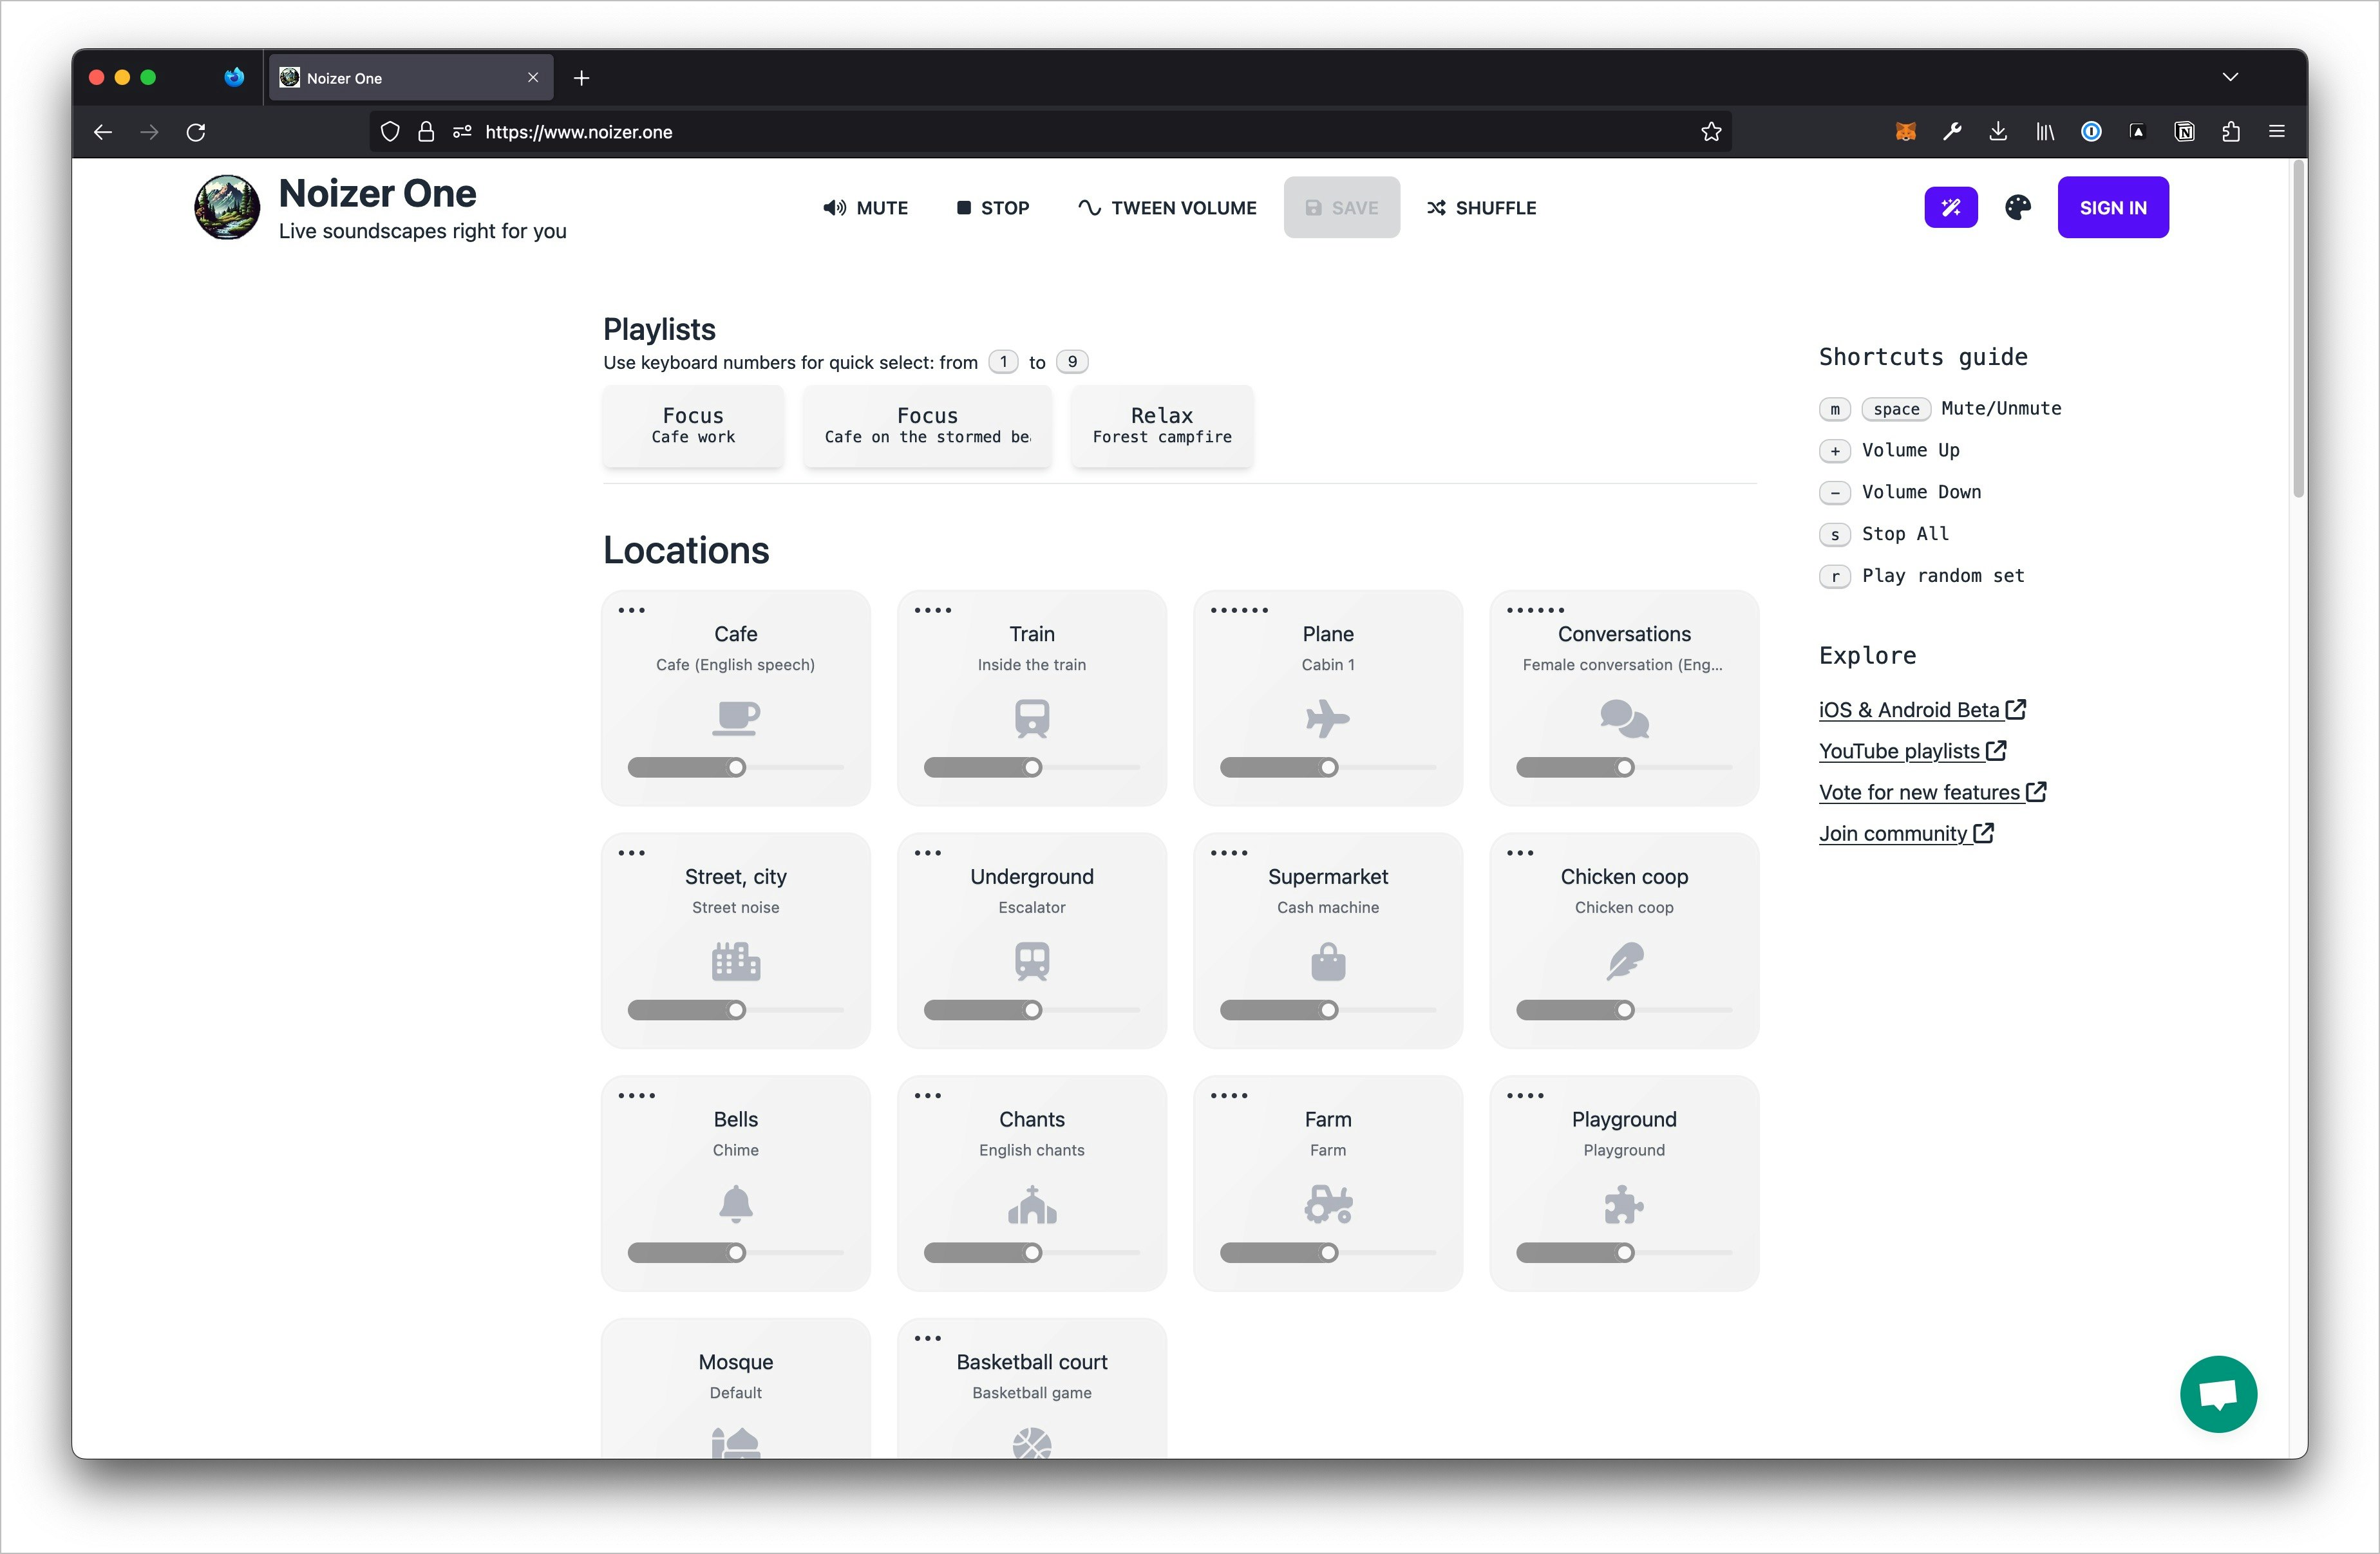
Task: Bookmark page with the star icon
Action: coord(1710,131)
